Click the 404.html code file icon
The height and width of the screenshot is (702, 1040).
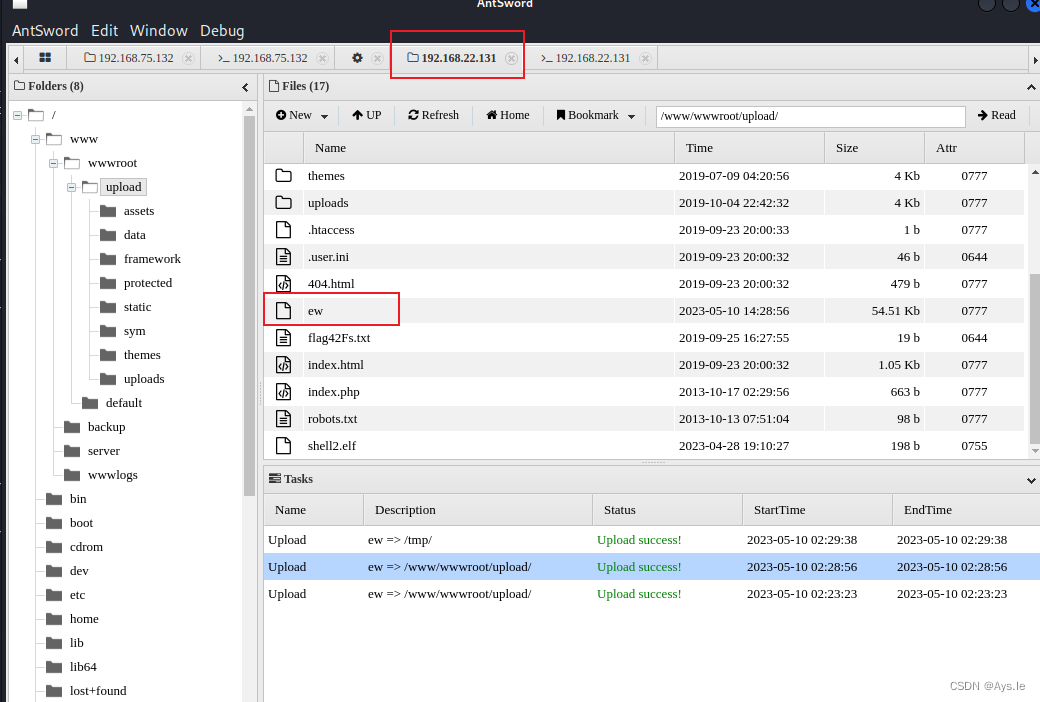[283, 284]
